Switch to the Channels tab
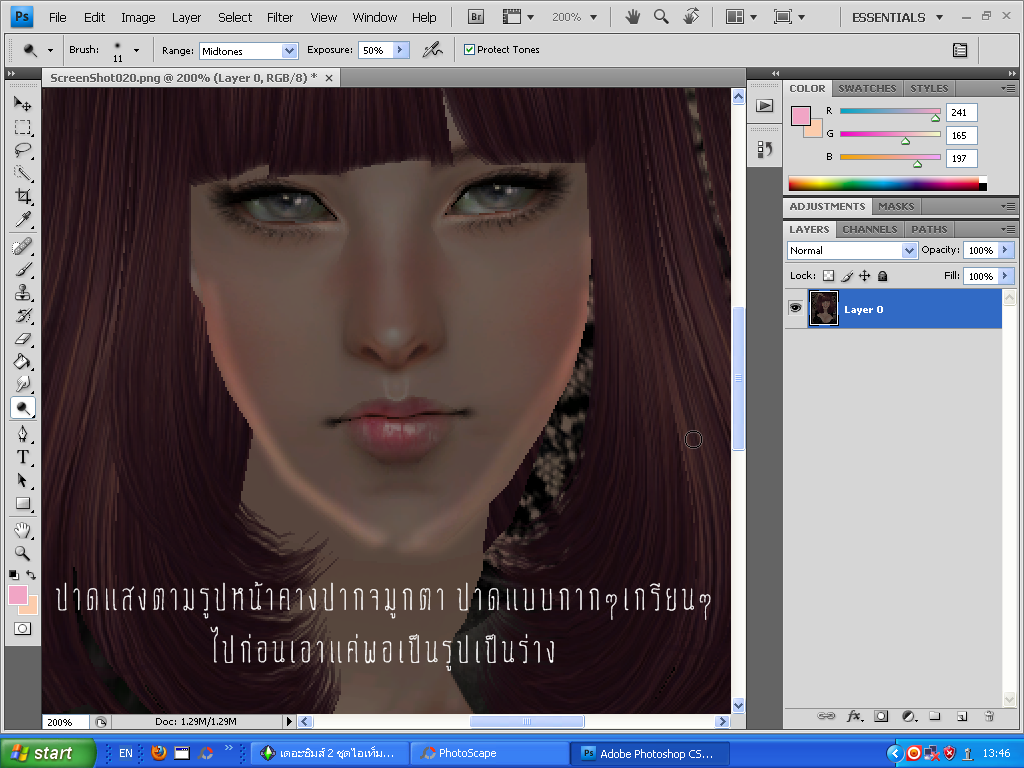Image resolution: width=1024 pixels, height=768 pixels. [869, 229]
